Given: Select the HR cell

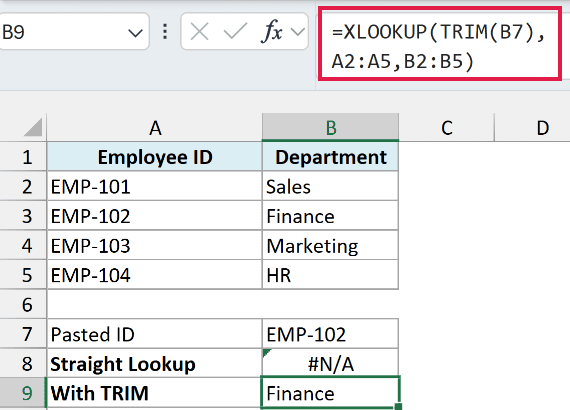Looking at the screenshot, I should [330, 275].
